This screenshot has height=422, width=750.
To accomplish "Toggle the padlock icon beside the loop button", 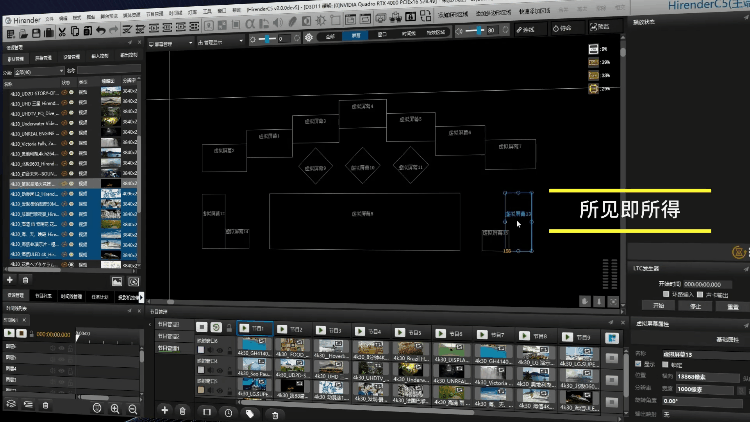I will pos(229,328).
